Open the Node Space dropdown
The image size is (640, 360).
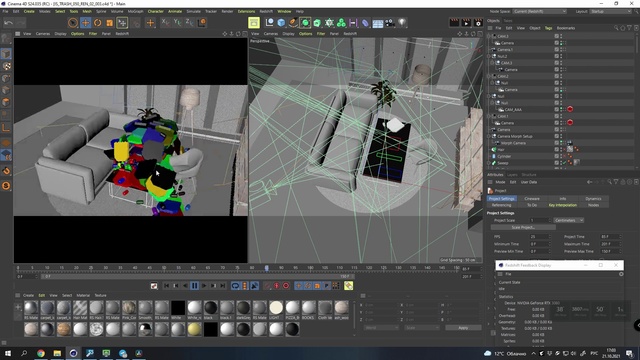540,11
